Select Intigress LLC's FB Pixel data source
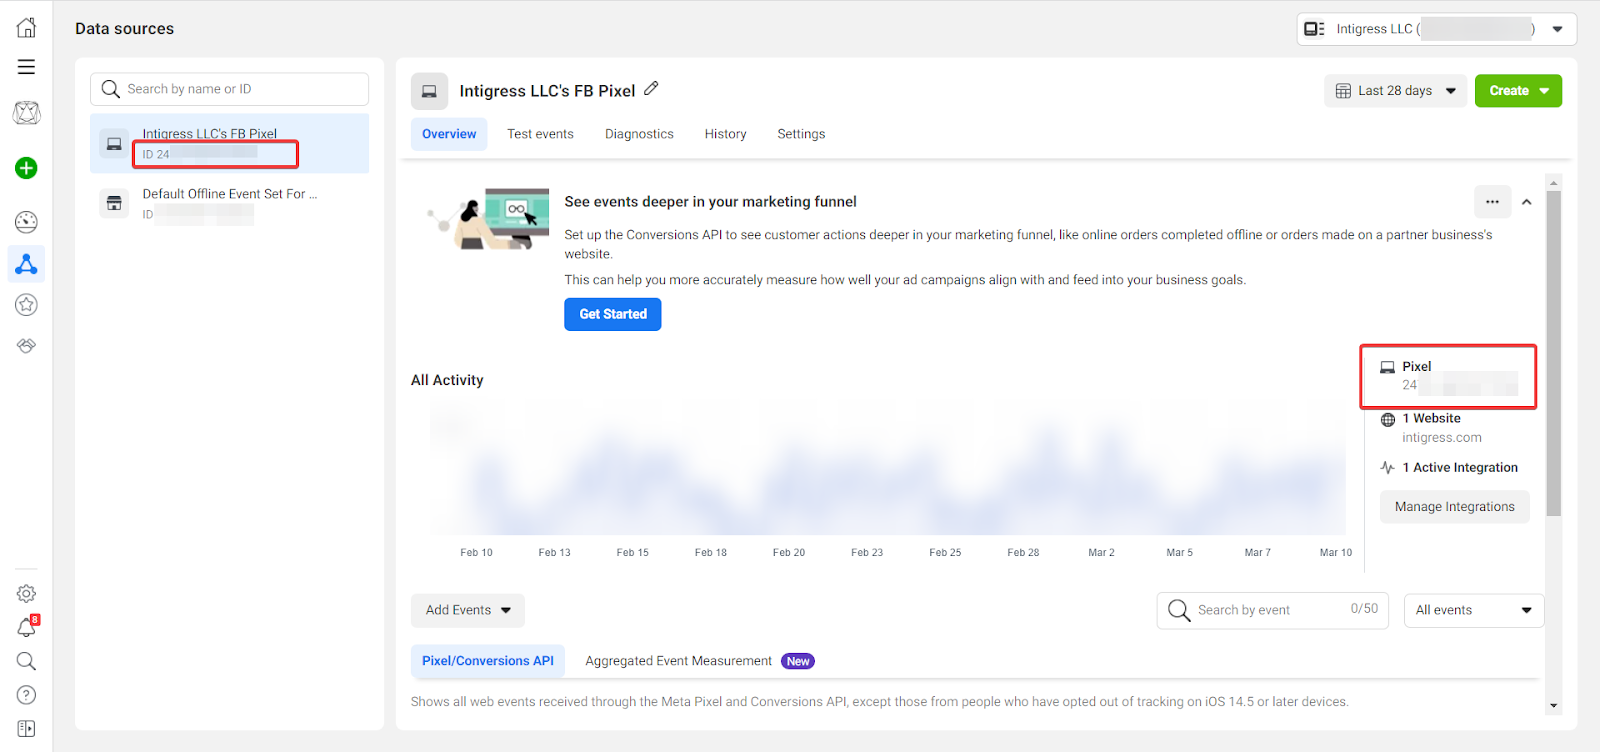This screenshot has width=1600, height=752. (x=229, y=143)
